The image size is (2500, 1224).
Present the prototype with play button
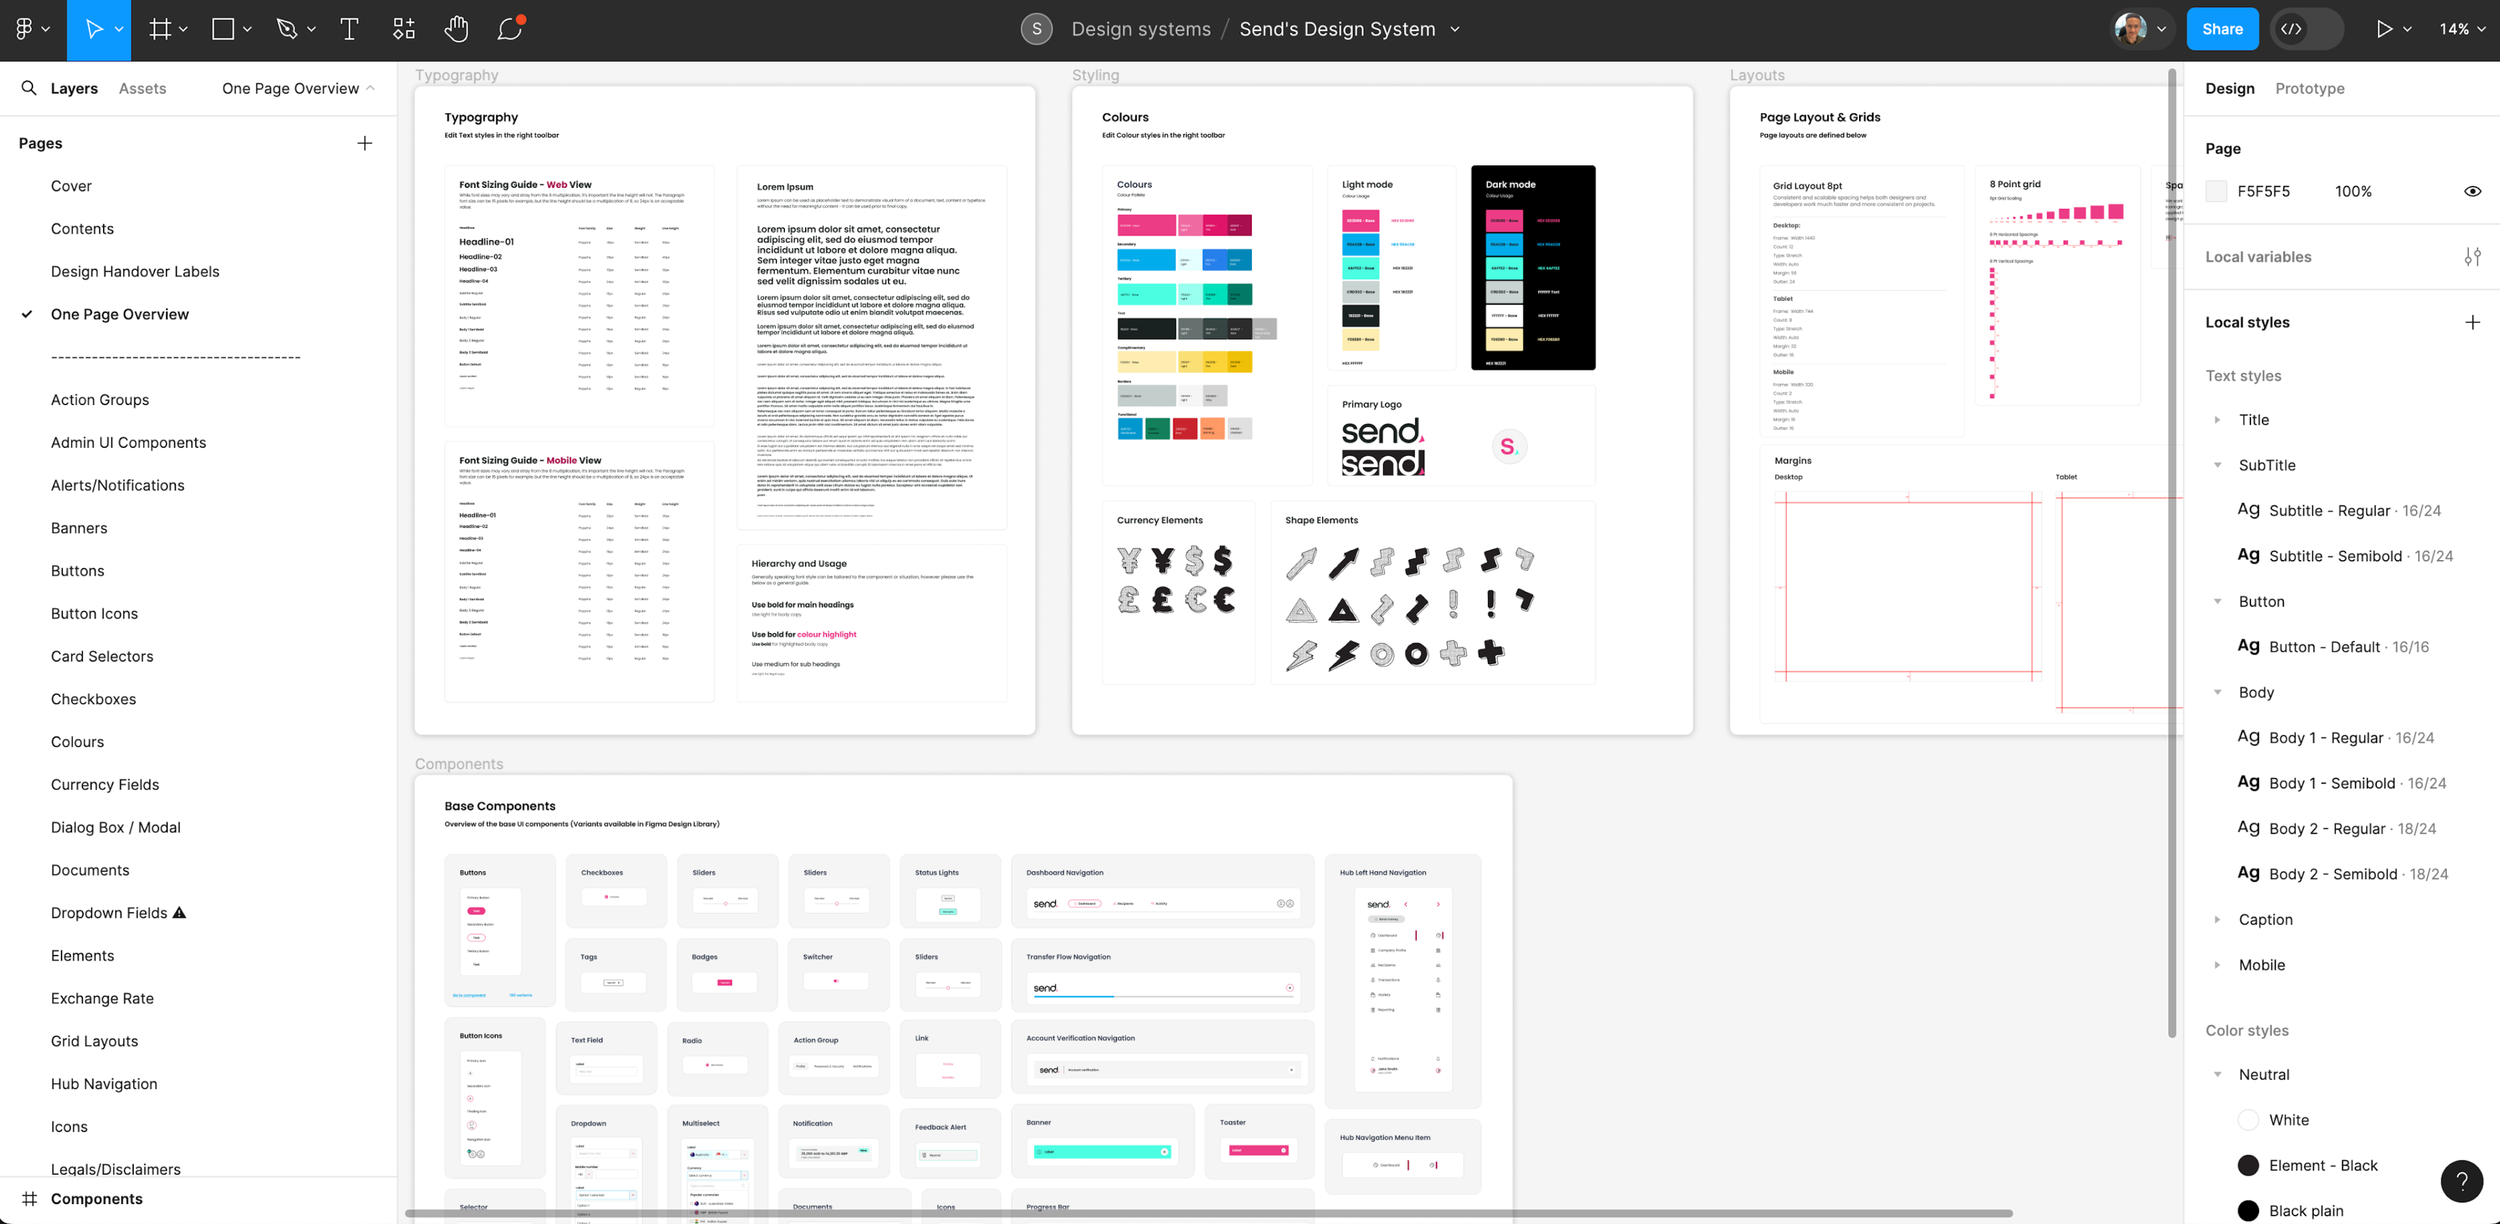[x=2384, y=29]
